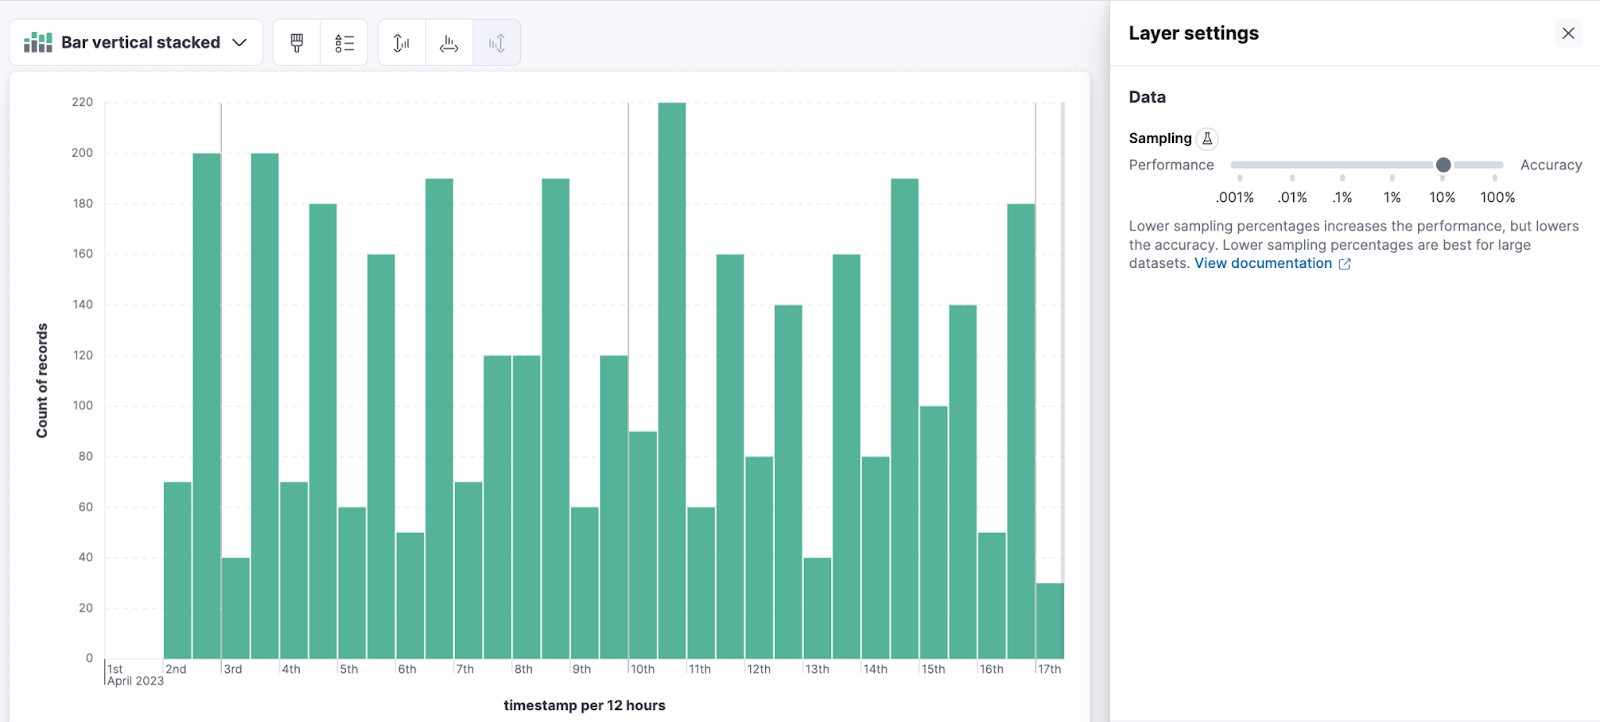Open the left axis settings icon
The width and height of the screenshot is (1600, 722).
(401, 43)
